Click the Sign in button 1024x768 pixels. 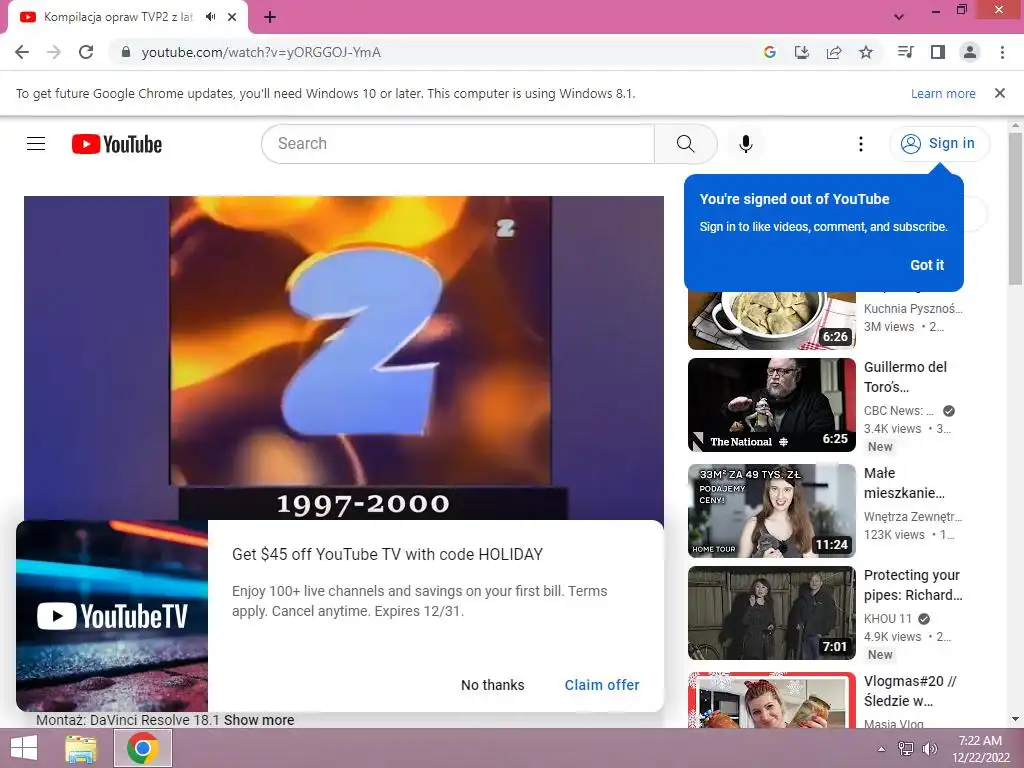(x=939, y=144)
